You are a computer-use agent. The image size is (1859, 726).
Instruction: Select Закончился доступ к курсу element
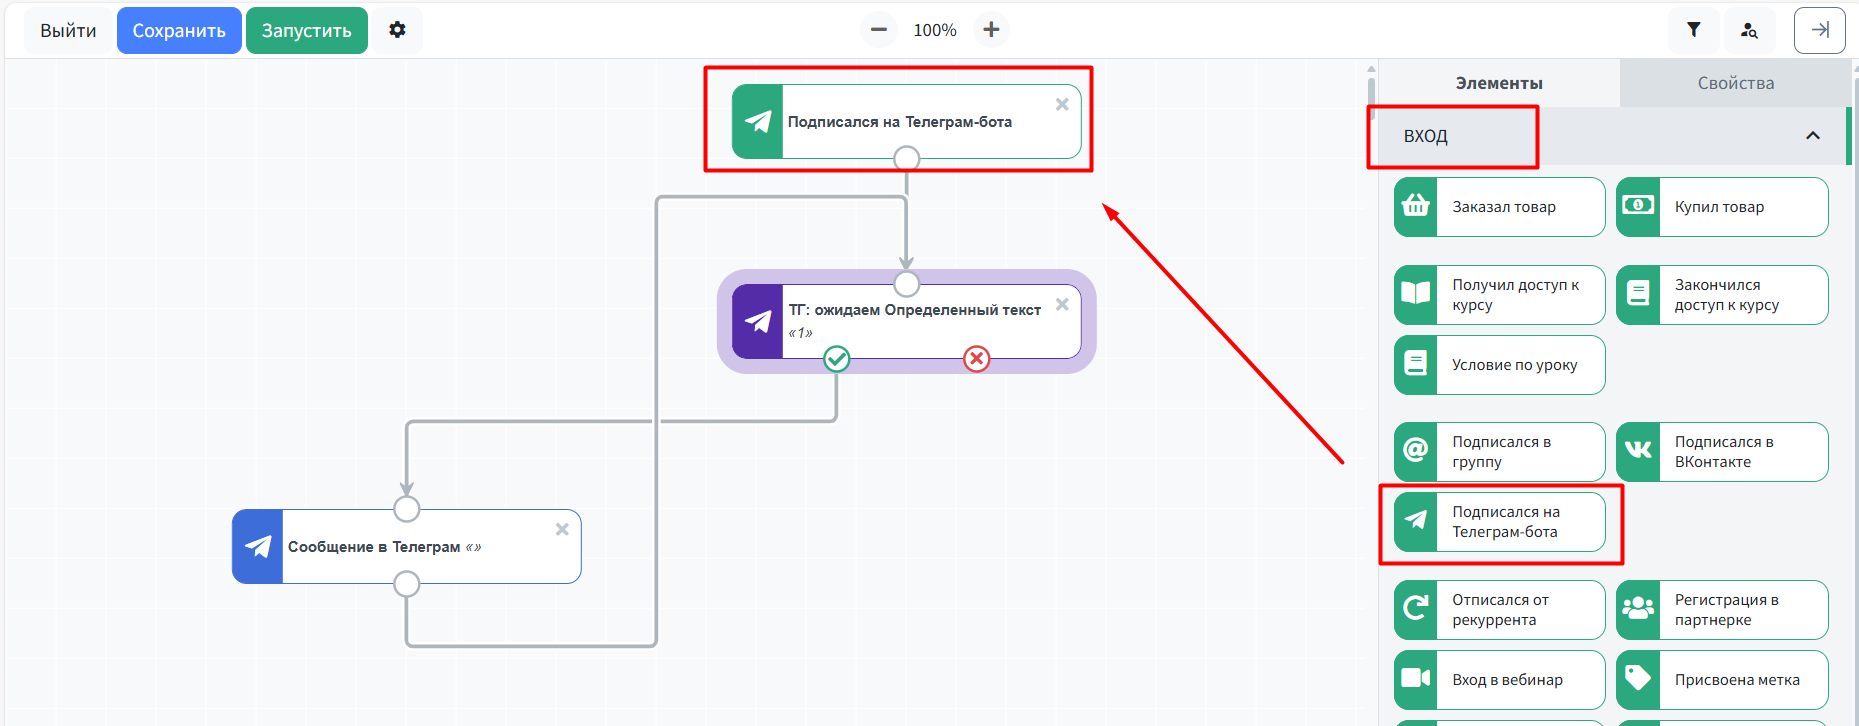point(1722,295)
